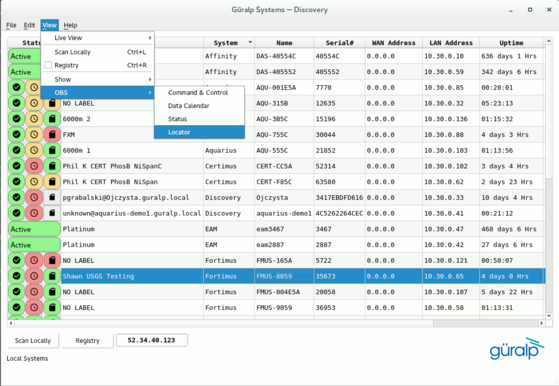
Task: Click red clock icon in Shawn USGS Testing row
Action: (x=34, y=276)
